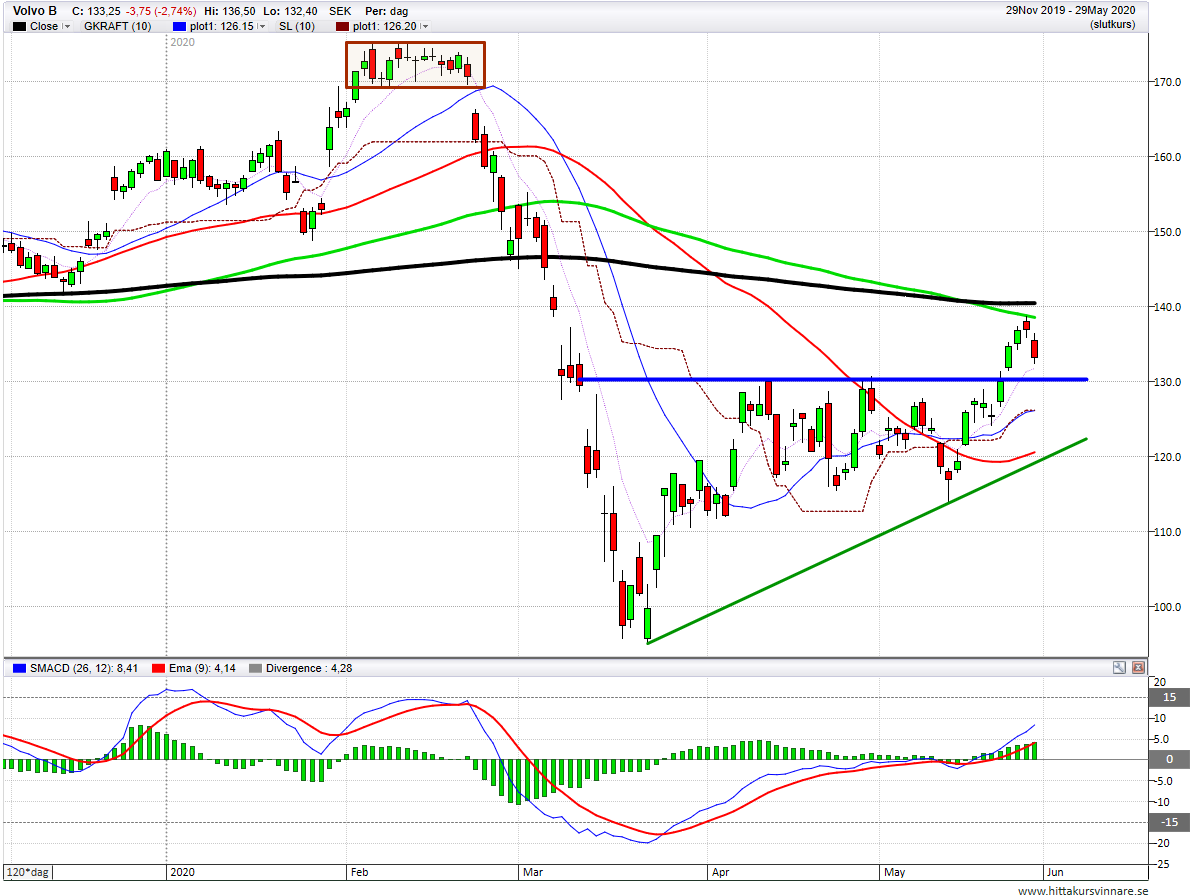Image resolution: width=1193 pixels, height=896 pixels.
Task: Click the May label on the time axis
Action: [x=895, y=872]
